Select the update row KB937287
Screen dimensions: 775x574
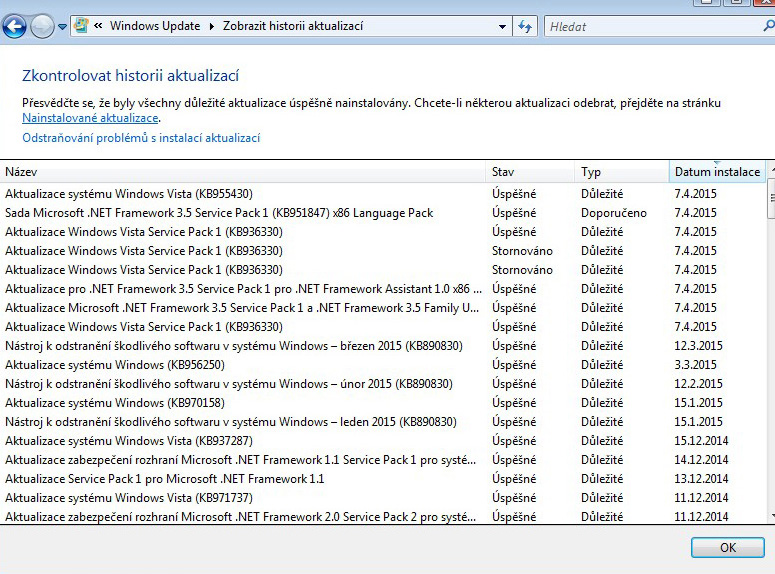[x=383, y=441]
